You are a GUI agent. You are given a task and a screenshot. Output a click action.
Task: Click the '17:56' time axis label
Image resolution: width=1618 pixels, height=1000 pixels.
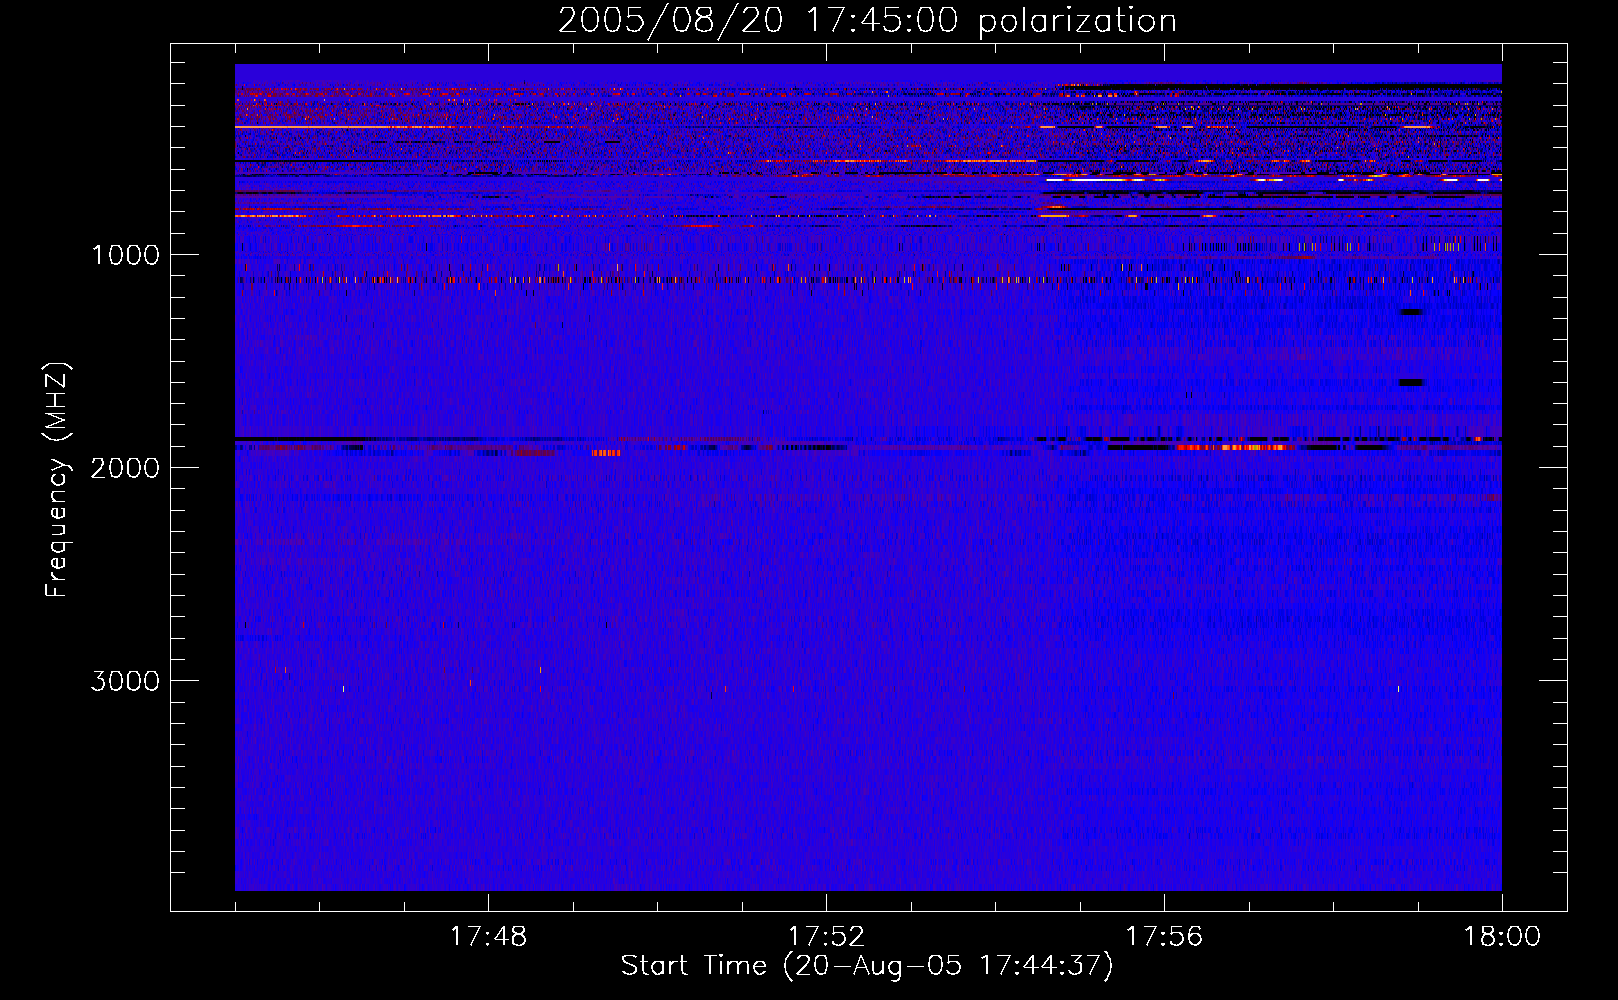[x=1164, y=937]
